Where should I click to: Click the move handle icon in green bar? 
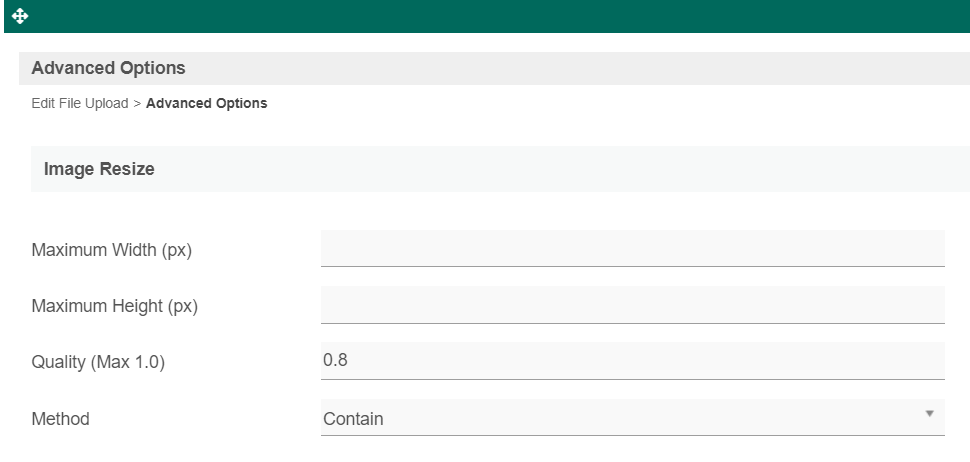(x=20, y=16)
